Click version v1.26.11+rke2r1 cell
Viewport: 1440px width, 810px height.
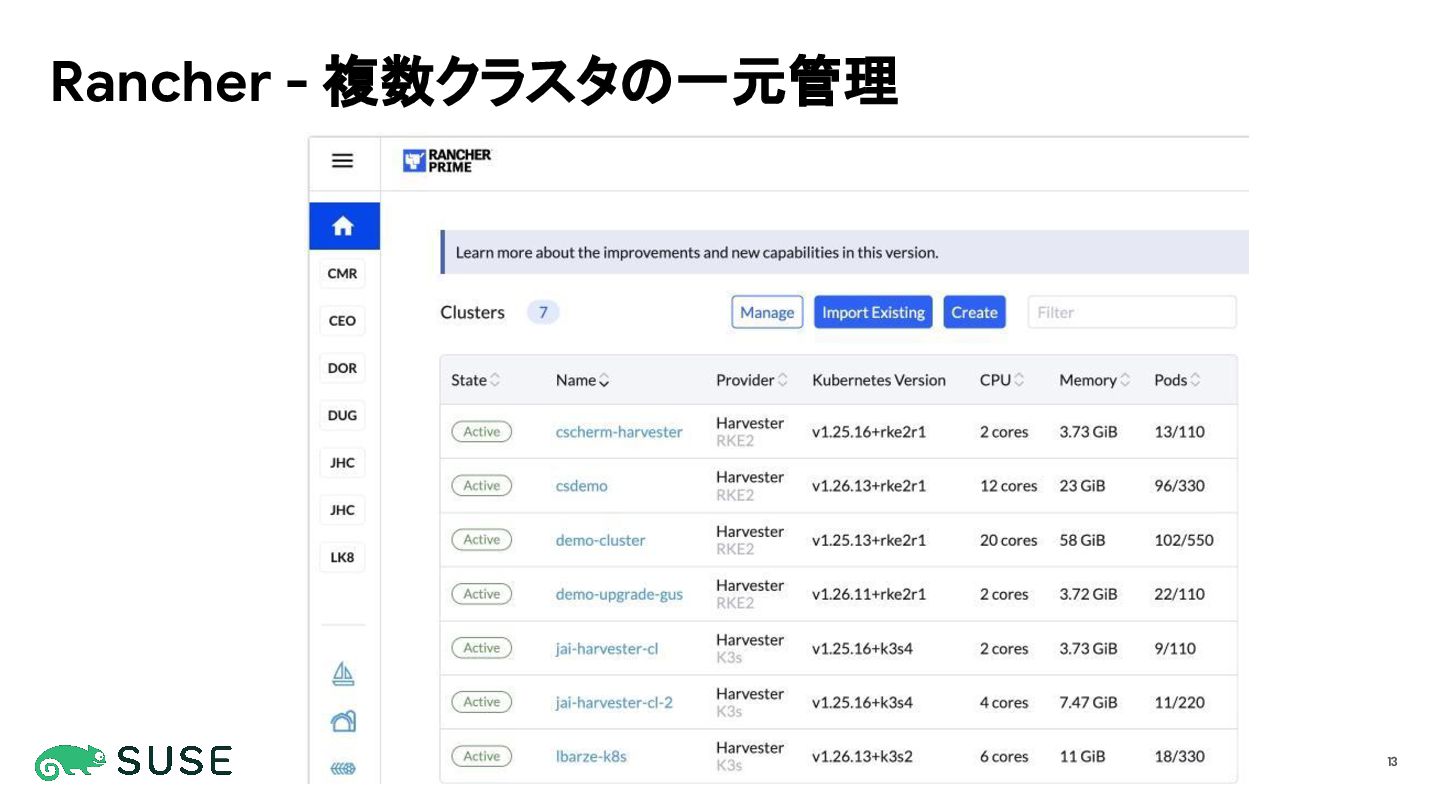(x=869, y=594)
